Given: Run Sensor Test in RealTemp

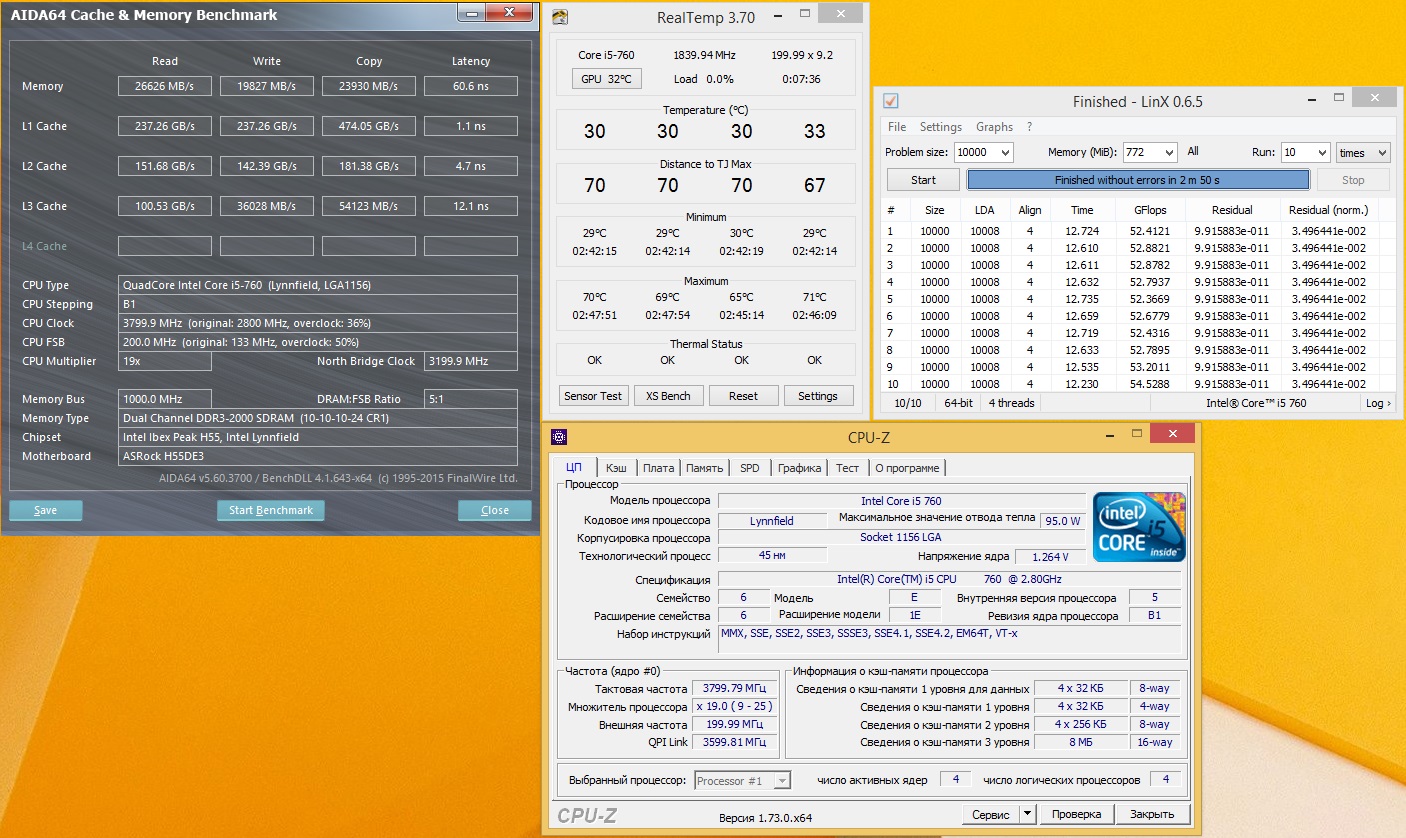Looking at the screenshot, I should [x=593, y=396].
